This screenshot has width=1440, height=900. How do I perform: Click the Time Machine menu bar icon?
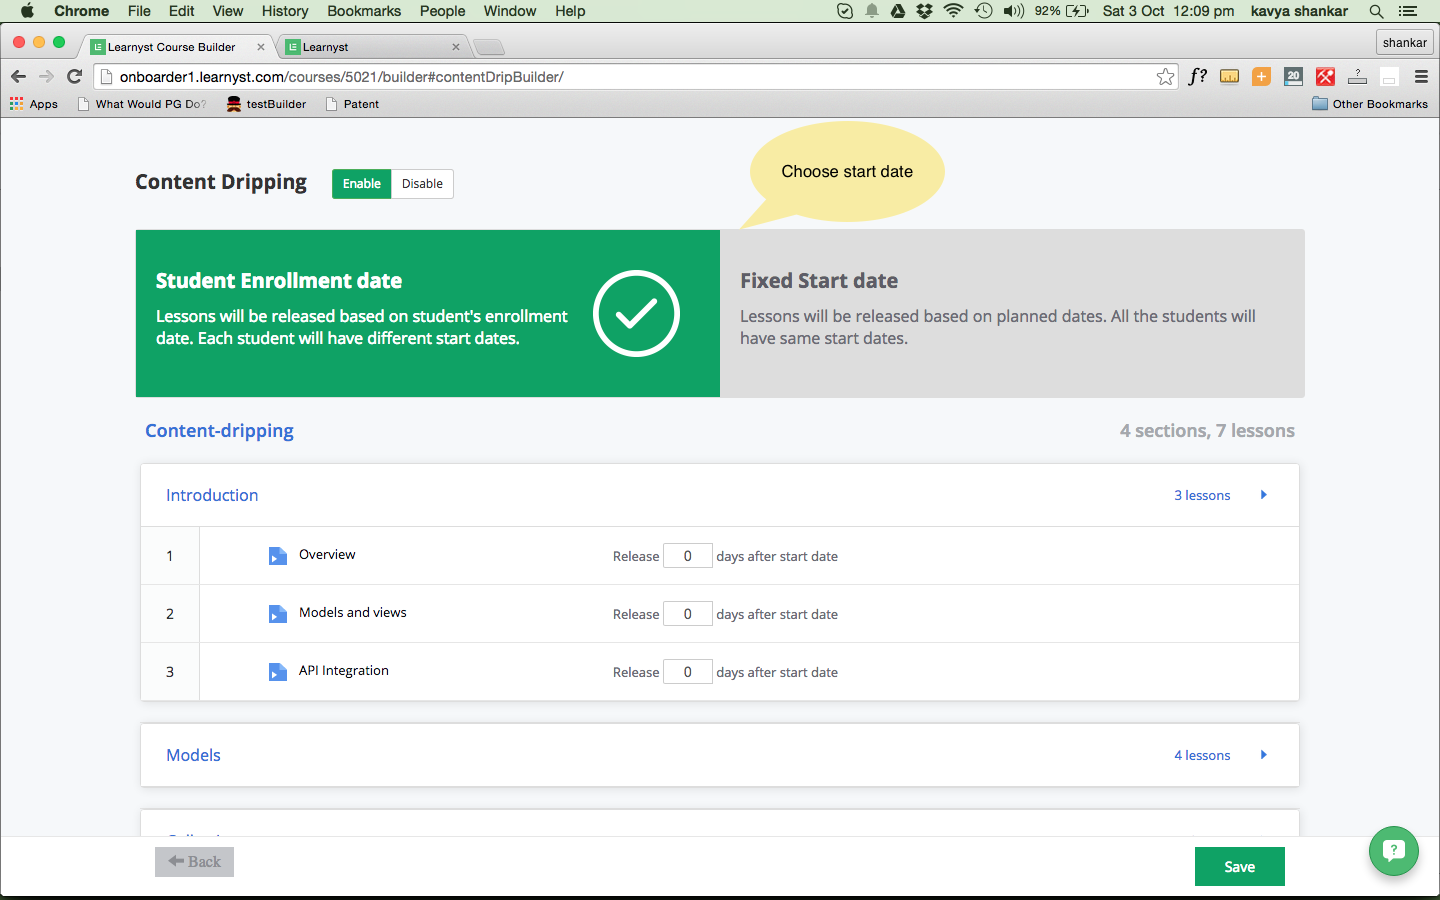[984, 11]
